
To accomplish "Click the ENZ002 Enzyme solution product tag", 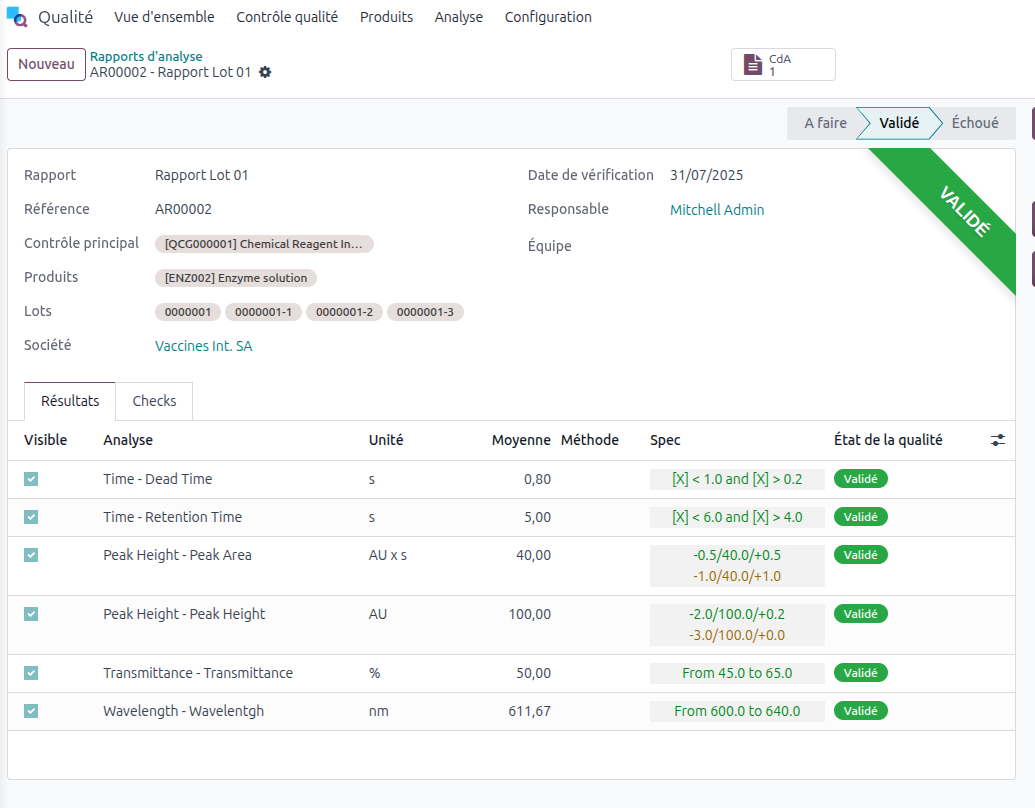I will point(237,278).
